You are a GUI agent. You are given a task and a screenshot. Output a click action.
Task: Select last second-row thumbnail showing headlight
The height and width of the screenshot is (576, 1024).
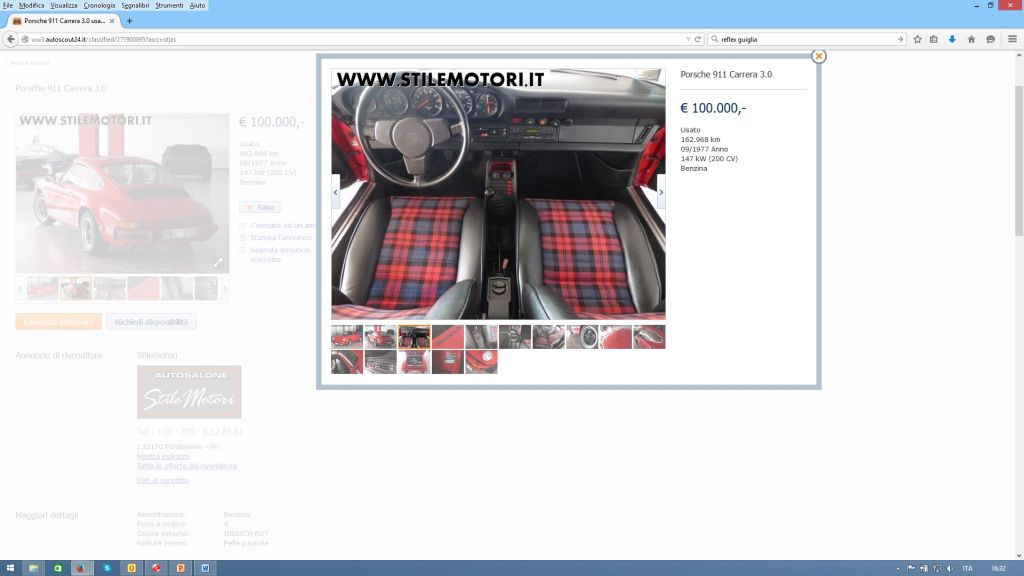click(481, 362)
